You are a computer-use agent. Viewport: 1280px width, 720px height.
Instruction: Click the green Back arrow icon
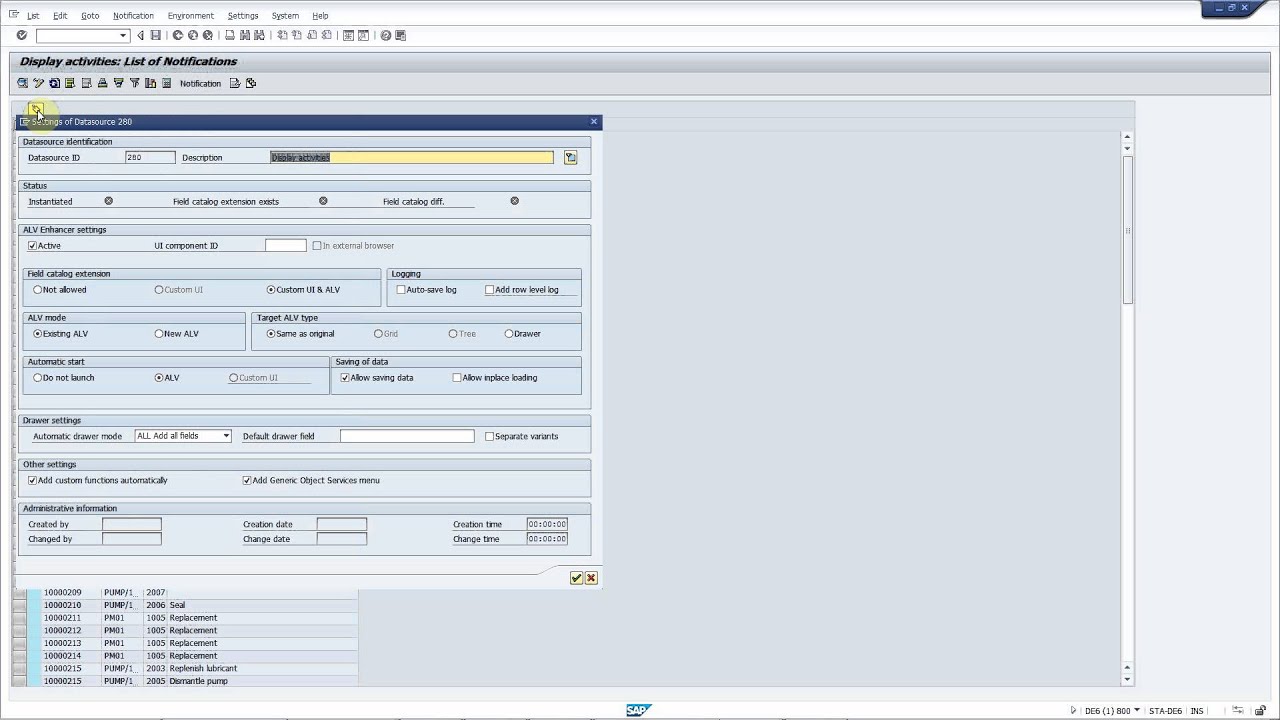178,35
